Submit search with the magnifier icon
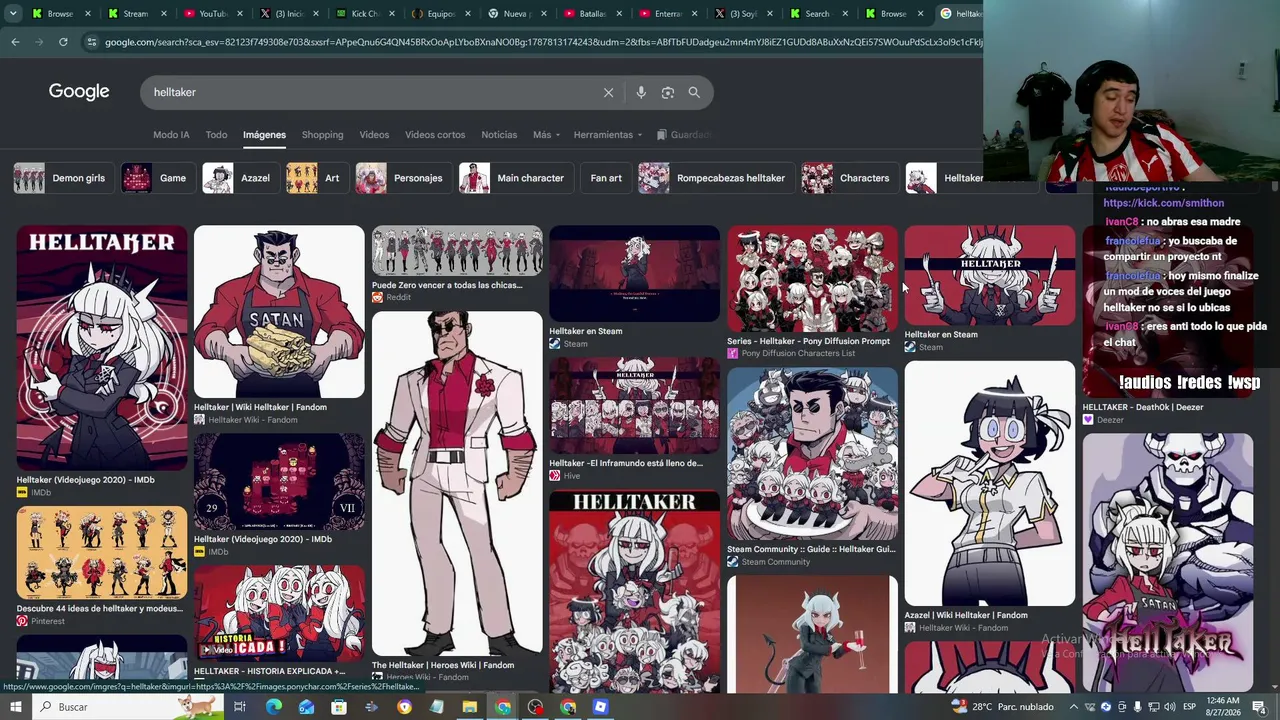1280x720 pixels. [x=694, y=92]
